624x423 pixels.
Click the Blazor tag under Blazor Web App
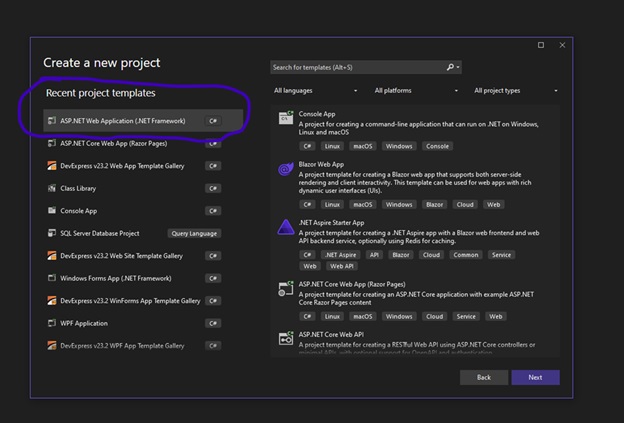pos(434,205)
